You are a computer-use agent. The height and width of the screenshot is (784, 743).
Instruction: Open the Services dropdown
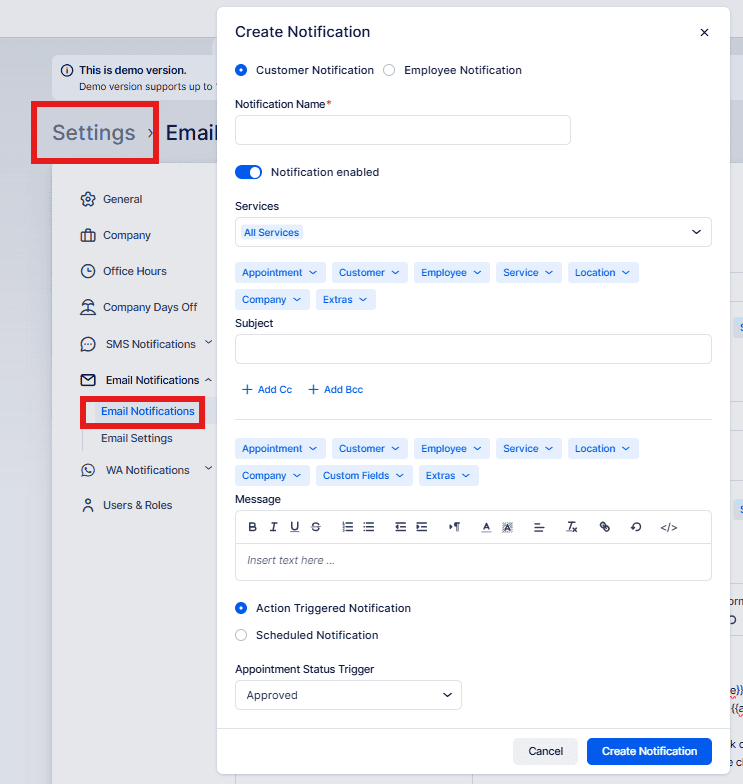[473, 232]
